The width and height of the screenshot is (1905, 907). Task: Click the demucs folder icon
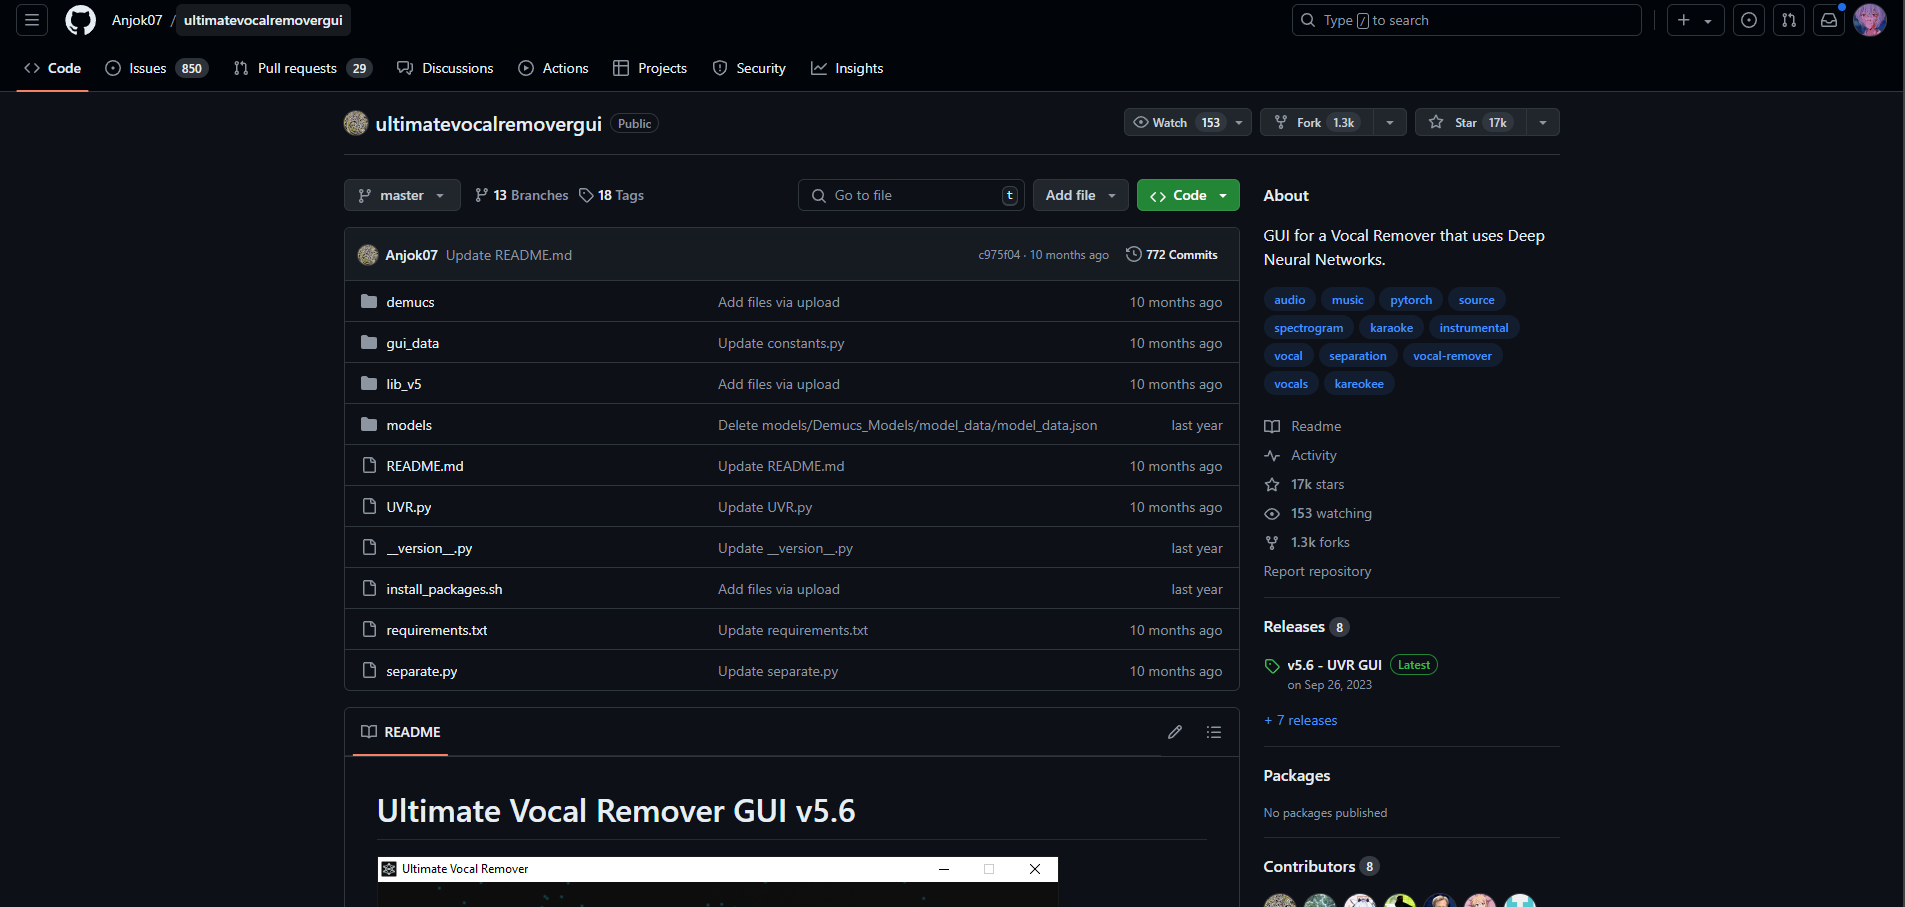click(369, 301)
